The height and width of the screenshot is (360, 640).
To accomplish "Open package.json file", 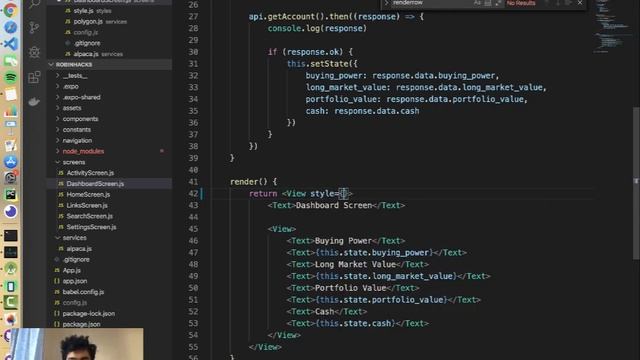I will tap(110, 324).
